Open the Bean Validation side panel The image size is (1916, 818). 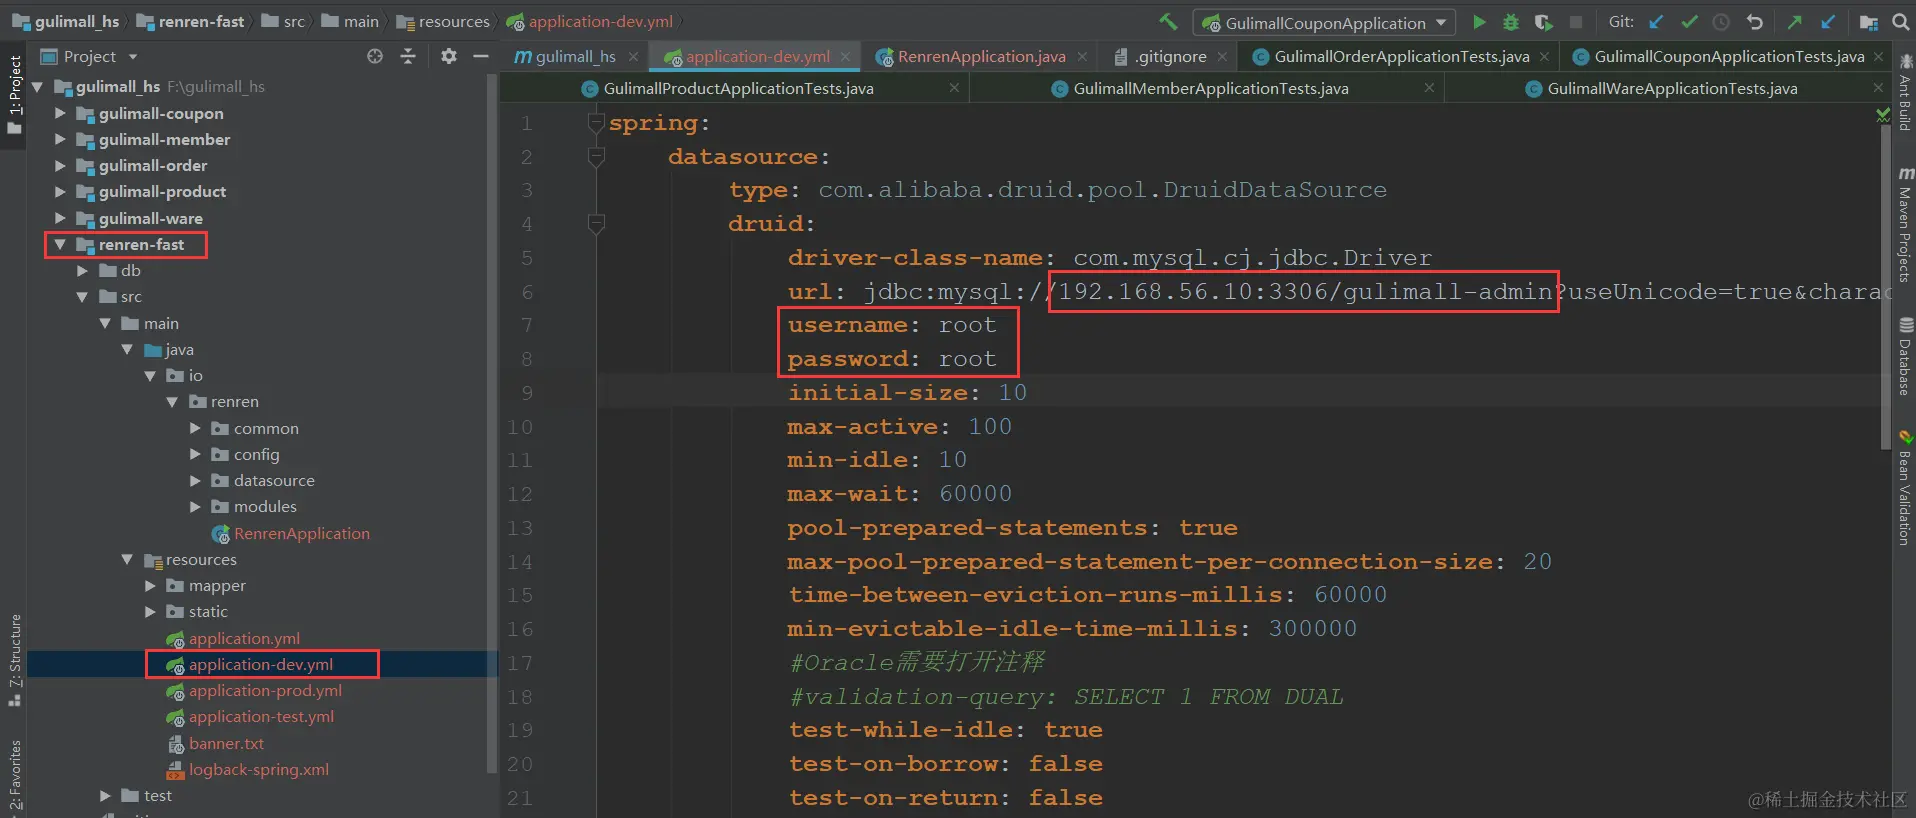tap(1905, 488)
